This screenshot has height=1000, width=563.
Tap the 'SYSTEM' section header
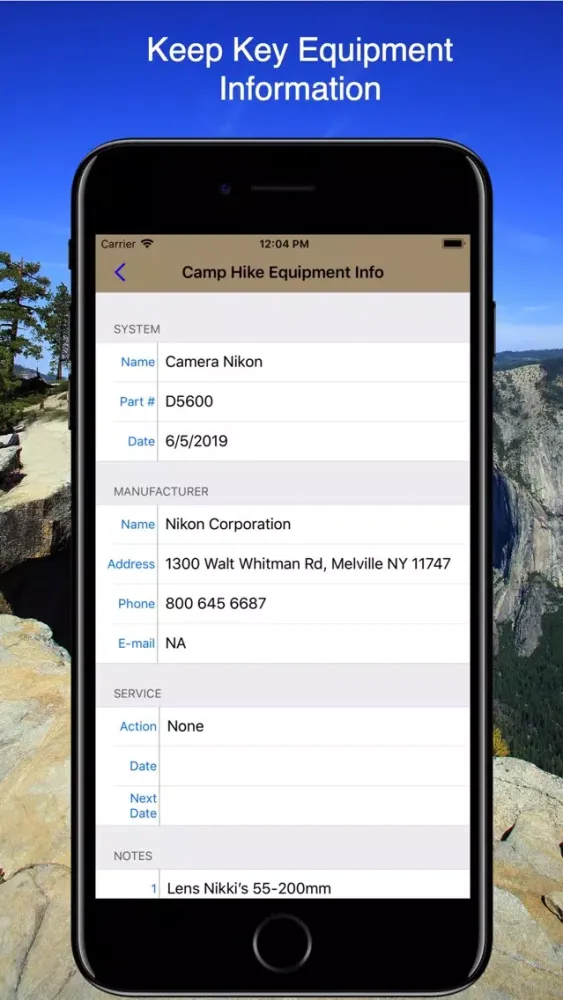[x=136, y=329]
